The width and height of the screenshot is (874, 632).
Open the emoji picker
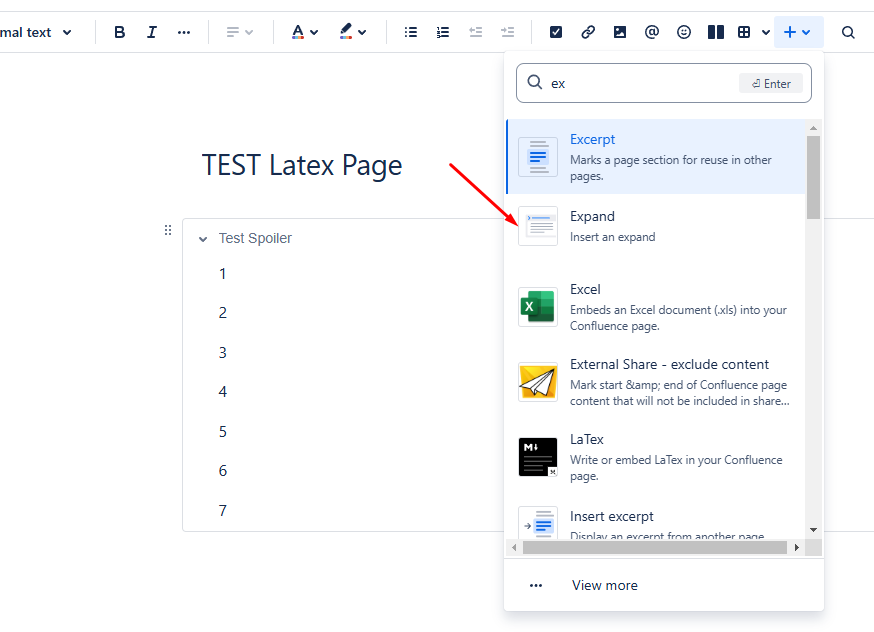[x=684, y=31]
